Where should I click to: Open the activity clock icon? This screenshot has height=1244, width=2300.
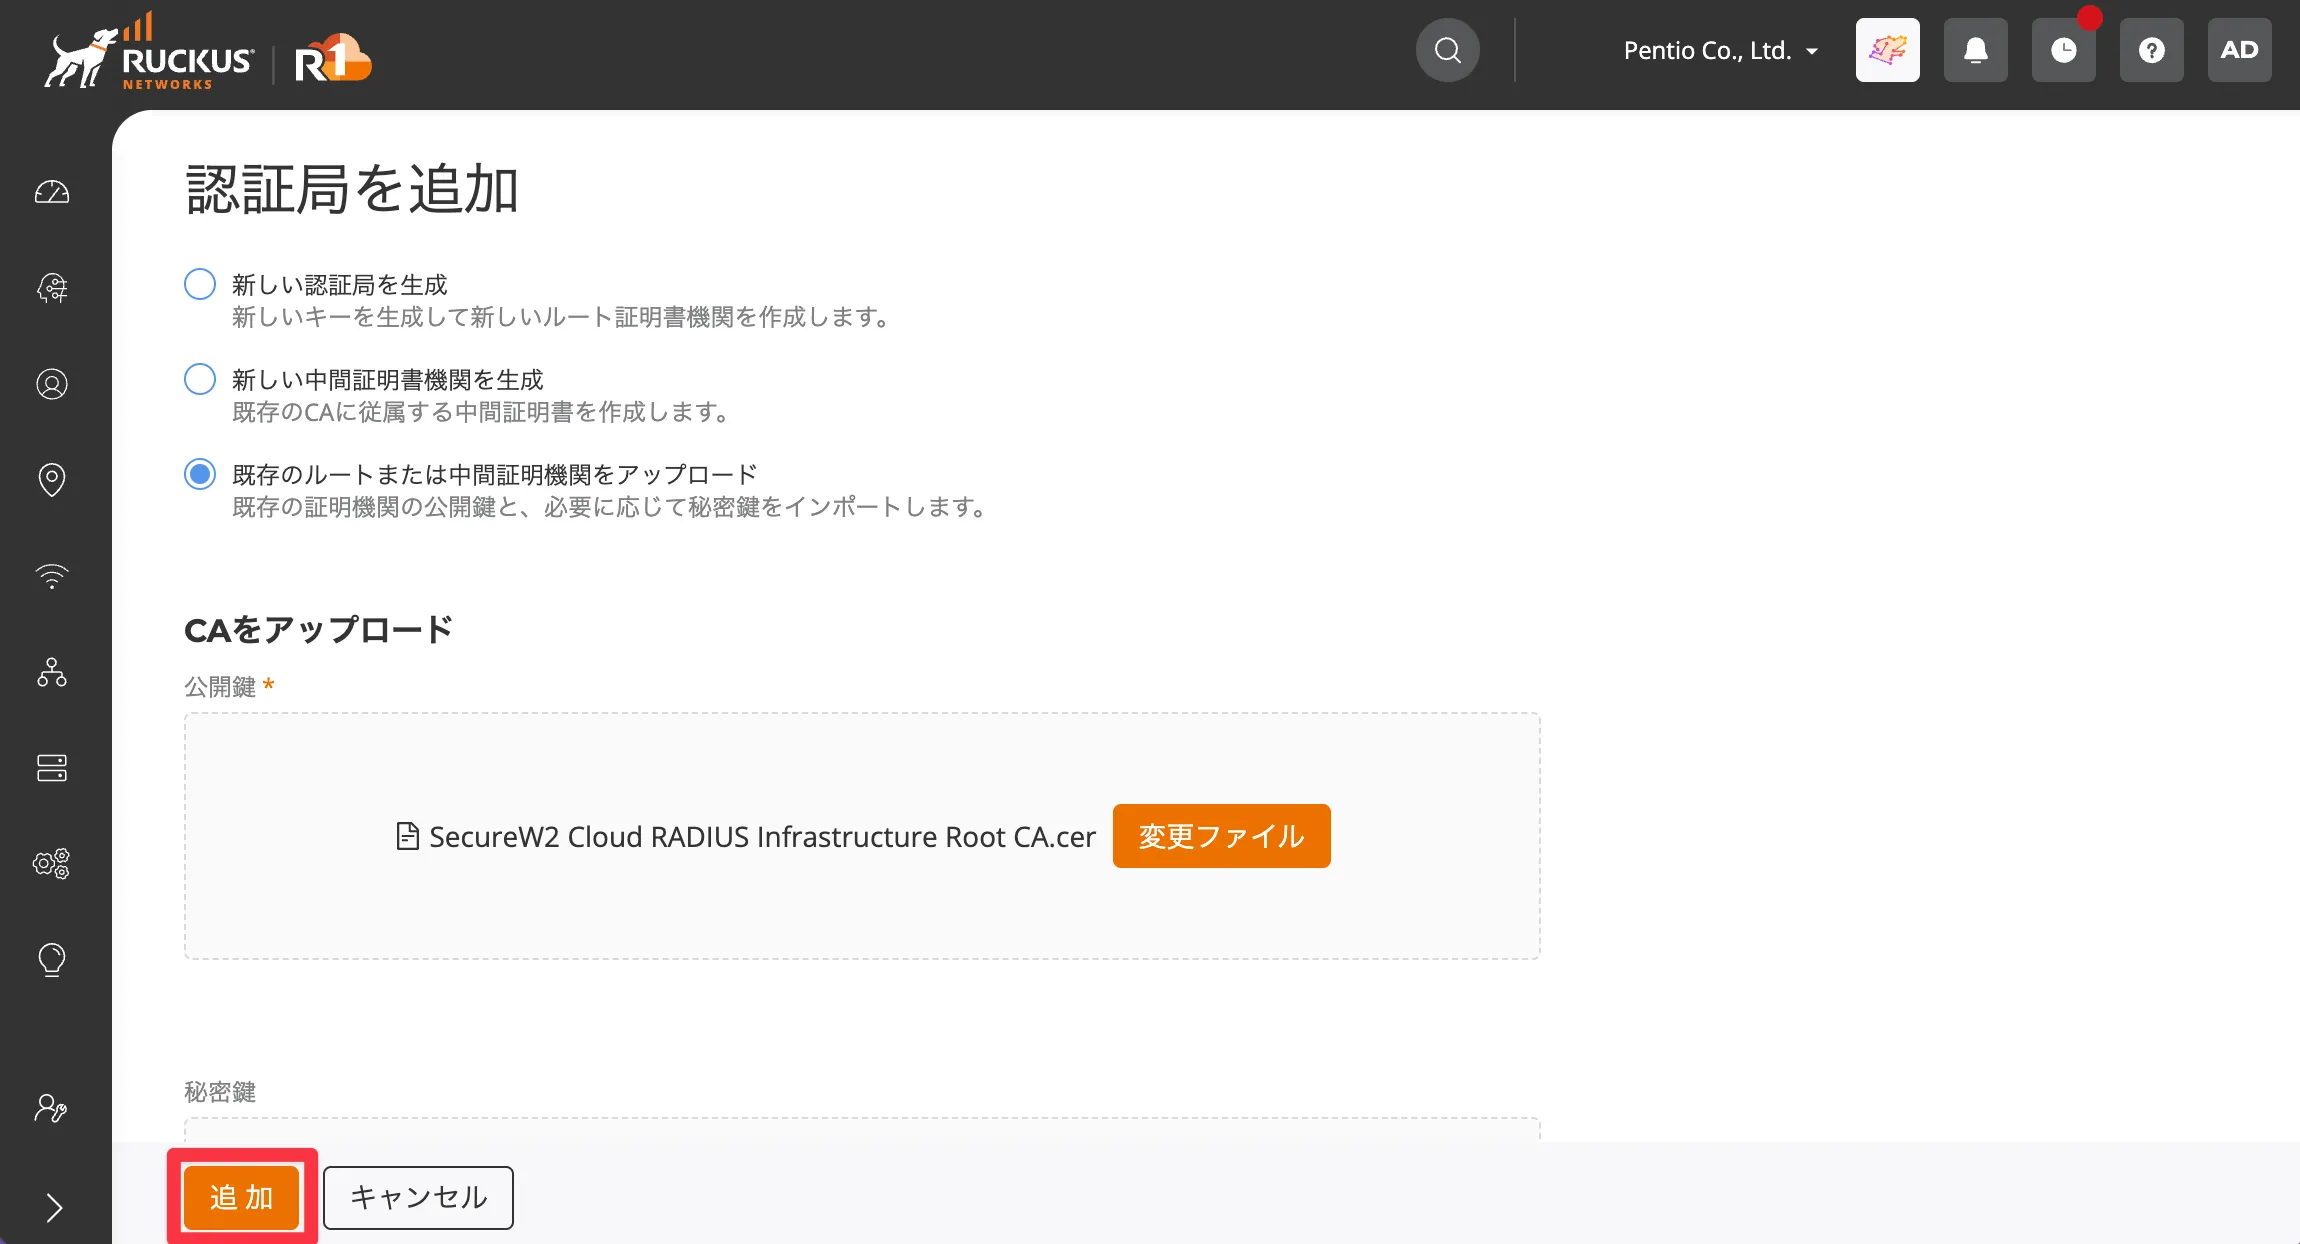click(2063, 50)
